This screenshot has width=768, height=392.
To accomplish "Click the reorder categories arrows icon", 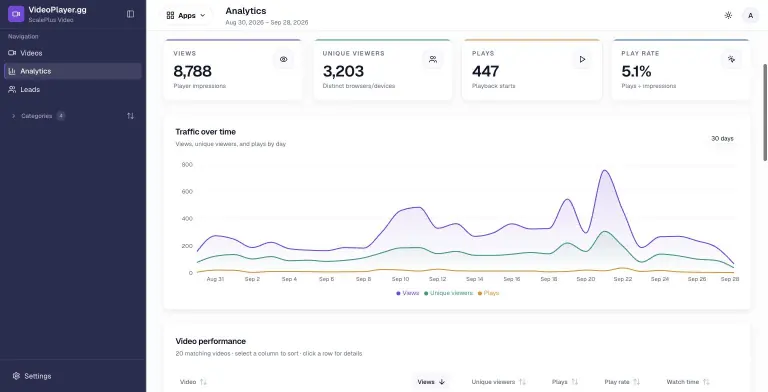I will tap(130, 116).
